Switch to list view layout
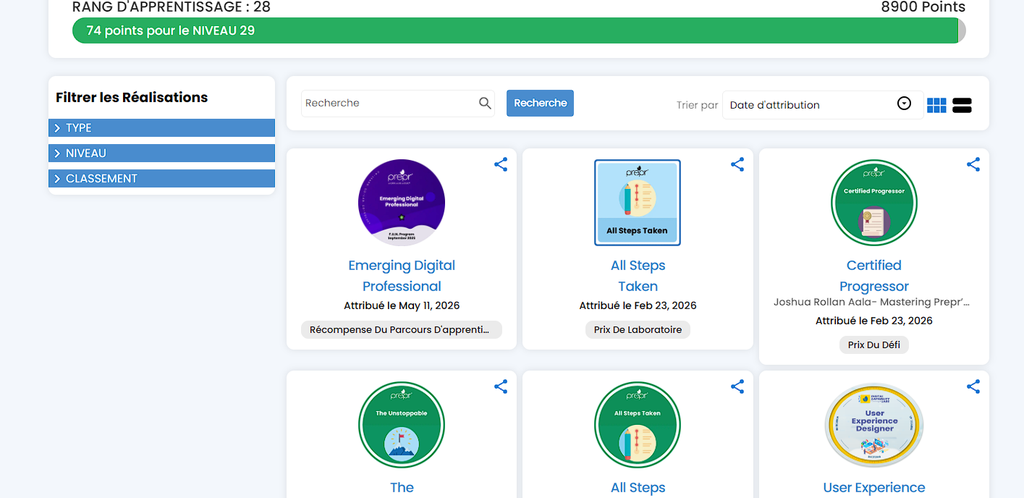The width and height of the screenshot is (1024, 498). tap(962, 105)
